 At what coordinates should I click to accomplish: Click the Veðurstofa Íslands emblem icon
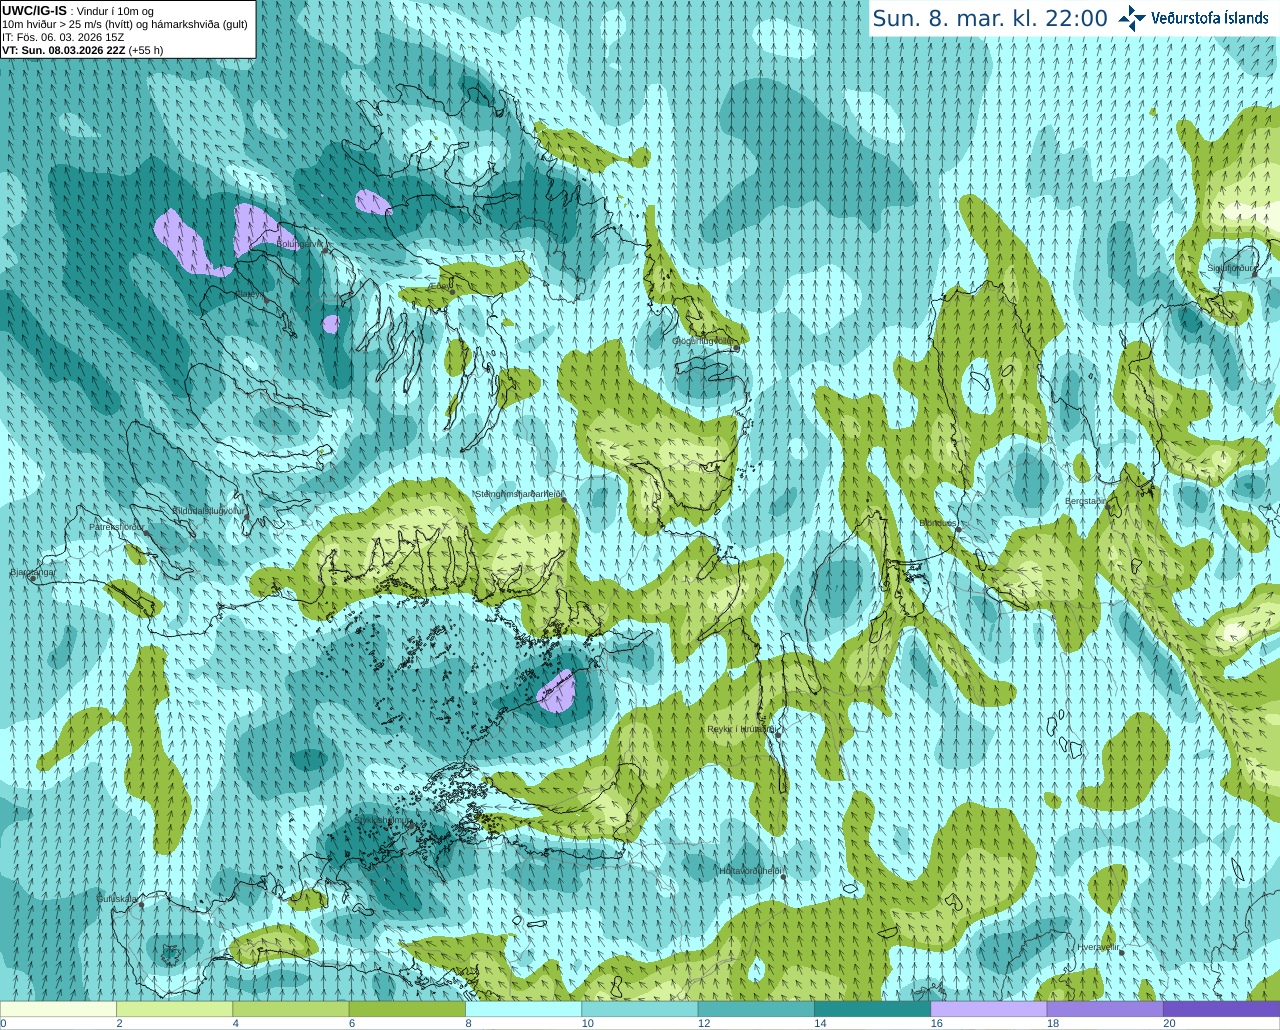tap(1132, 18)
